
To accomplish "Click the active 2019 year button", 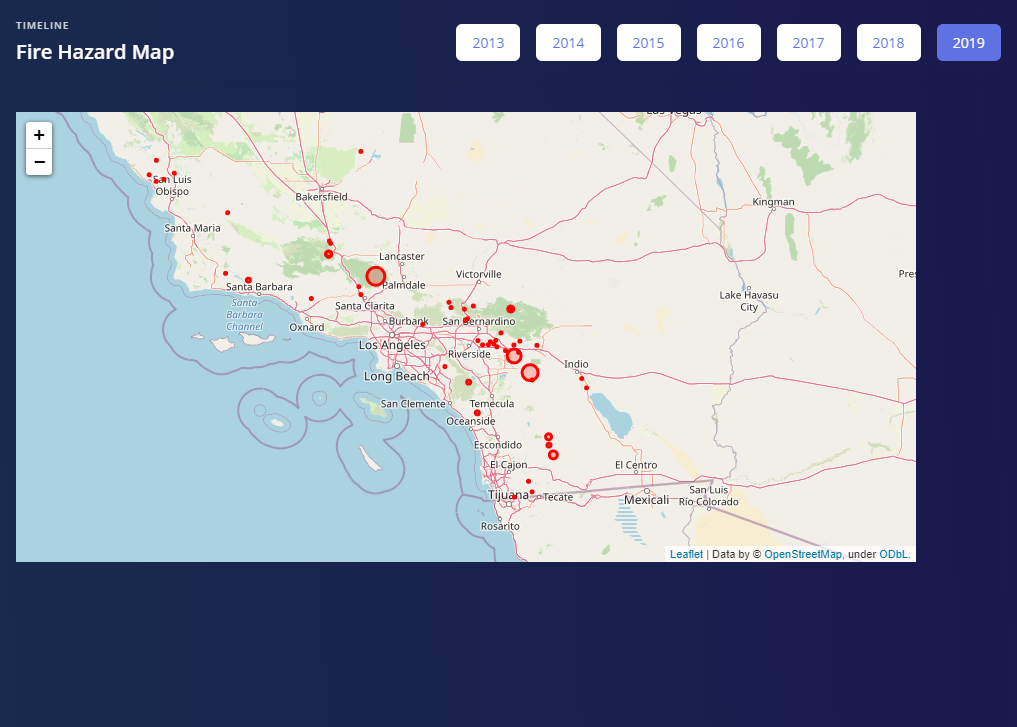I will click(x=969, y=43).
